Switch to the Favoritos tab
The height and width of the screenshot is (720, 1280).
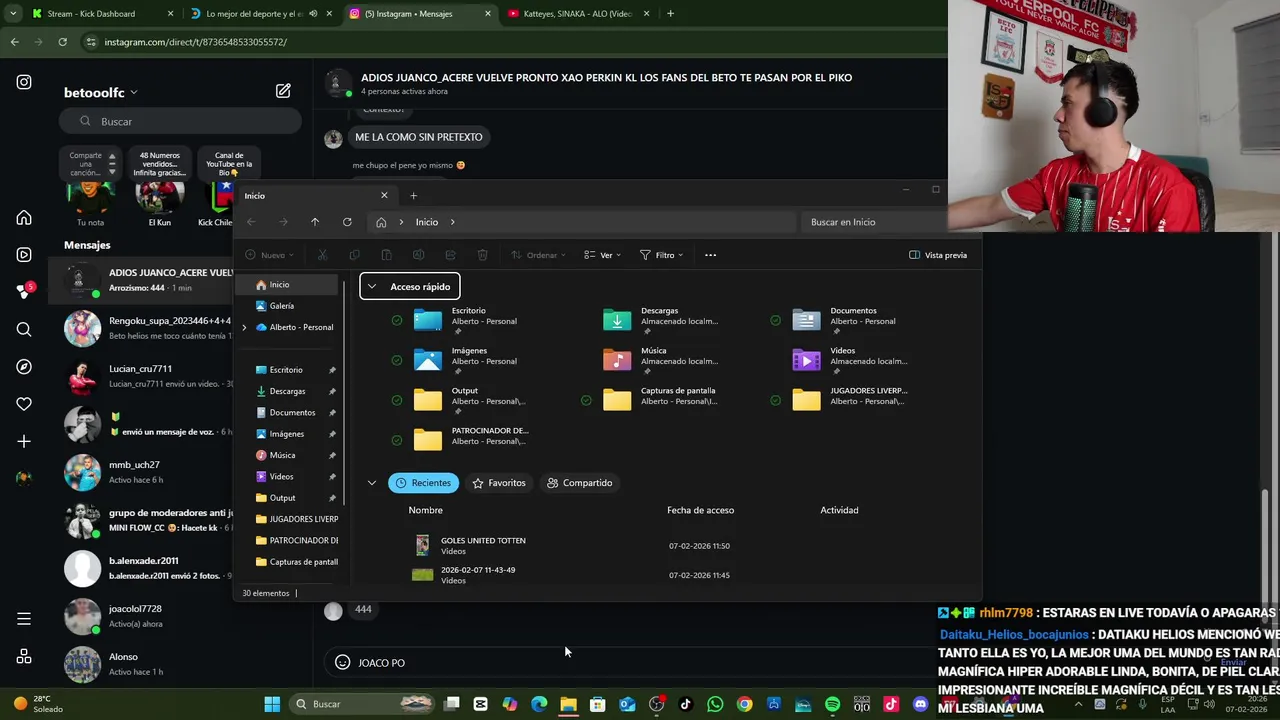[498, 483]
